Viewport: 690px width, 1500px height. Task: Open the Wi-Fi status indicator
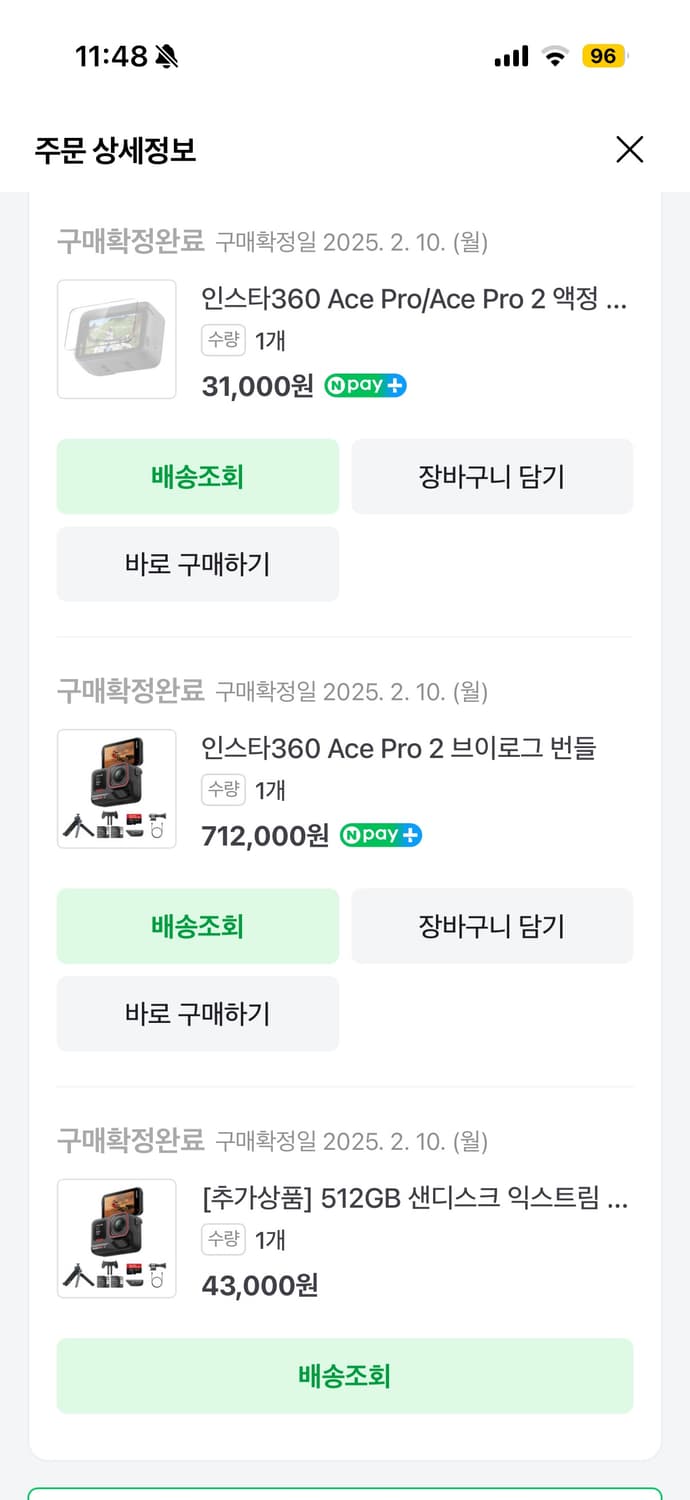(x=557, y=57)
